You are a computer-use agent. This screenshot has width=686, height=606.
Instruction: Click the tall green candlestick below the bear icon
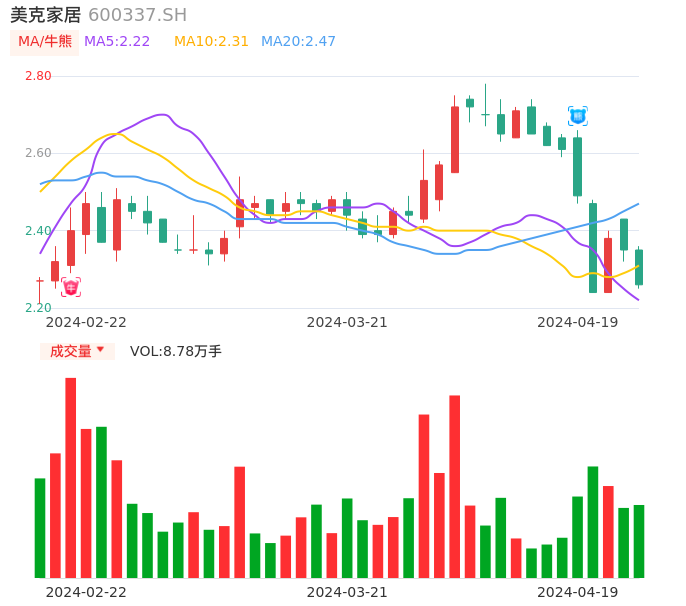(578, 167)
